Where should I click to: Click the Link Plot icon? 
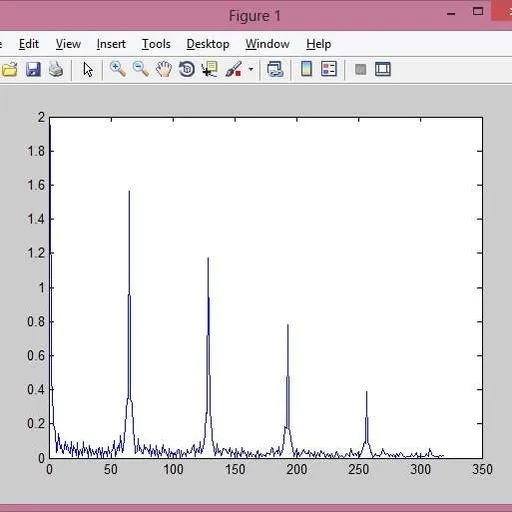275,69
